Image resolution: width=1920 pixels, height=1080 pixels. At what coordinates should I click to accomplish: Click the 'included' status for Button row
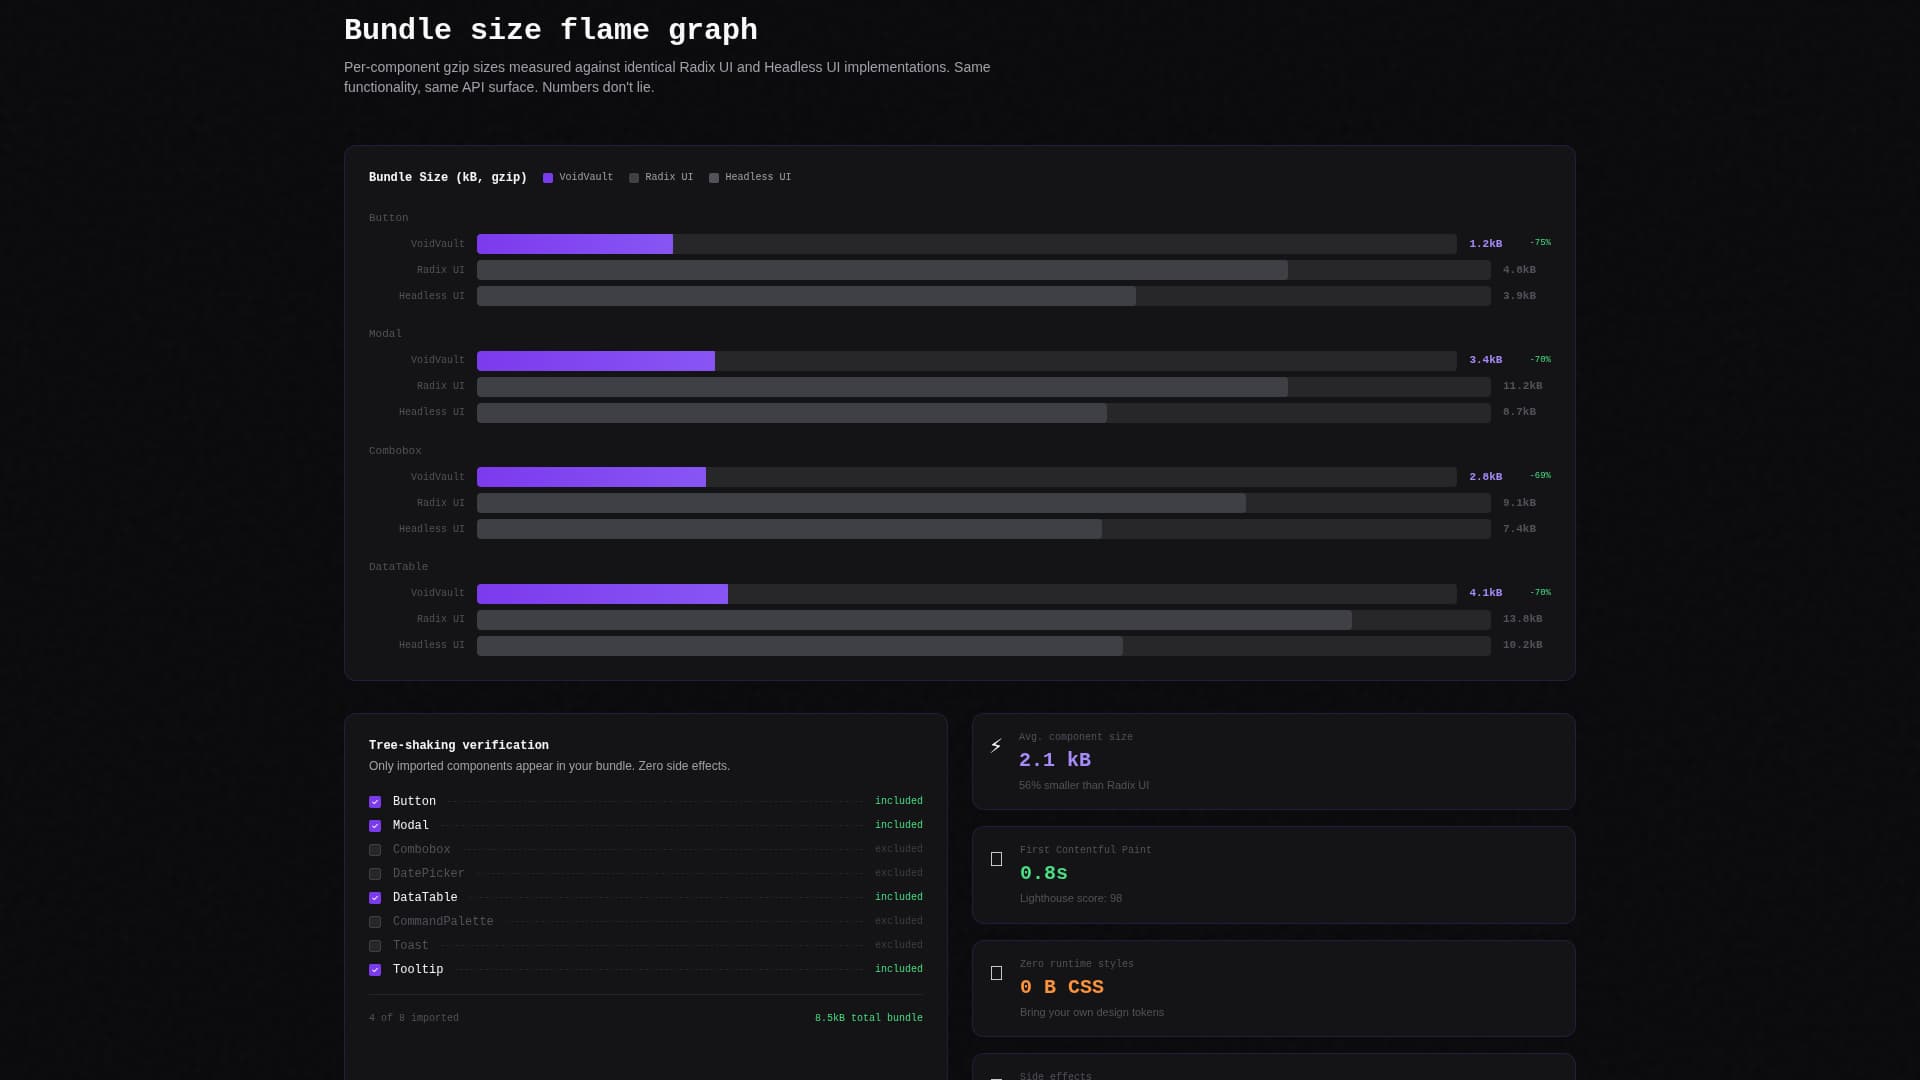coord(899,801)
